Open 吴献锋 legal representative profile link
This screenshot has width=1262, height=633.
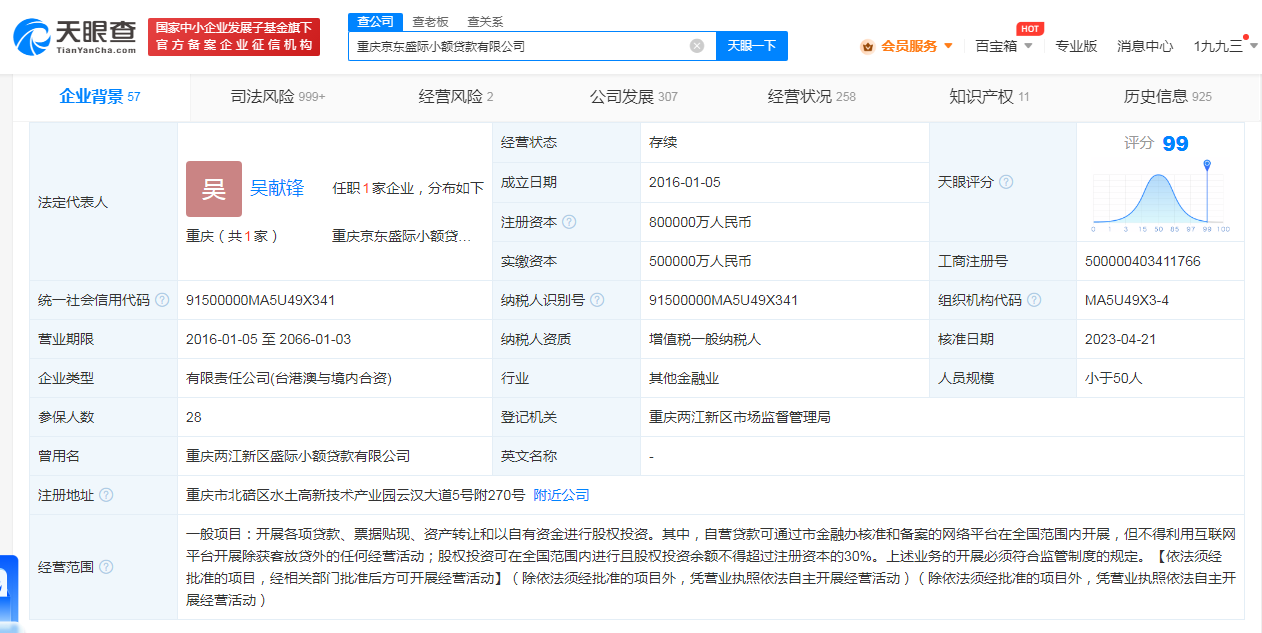277,188
